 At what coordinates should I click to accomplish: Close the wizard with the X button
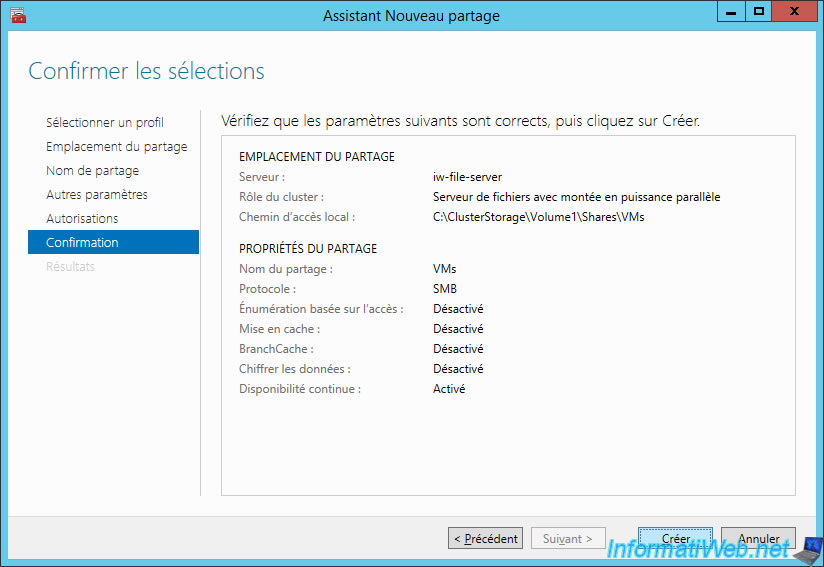tap(794, 12)
